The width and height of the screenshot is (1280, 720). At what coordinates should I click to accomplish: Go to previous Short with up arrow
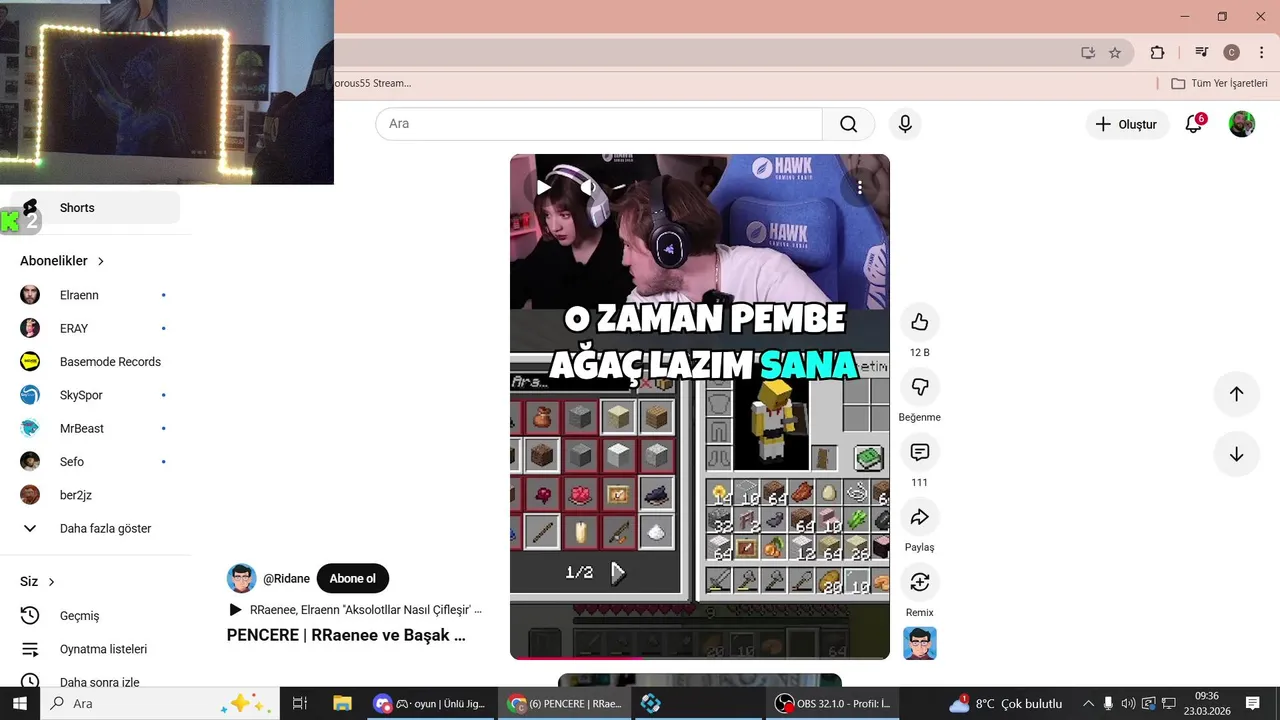point(1236,394)
